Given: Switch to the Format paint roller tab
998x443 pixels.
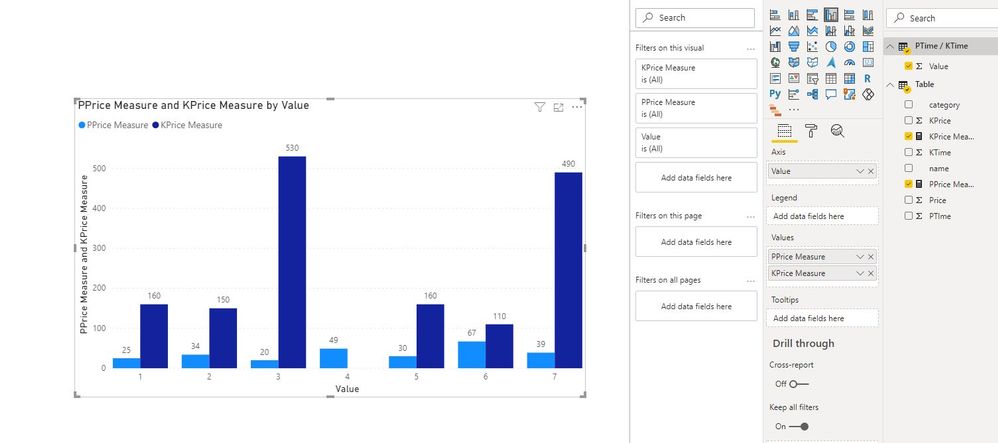Looking at the screenshot, I should point(811,131).
